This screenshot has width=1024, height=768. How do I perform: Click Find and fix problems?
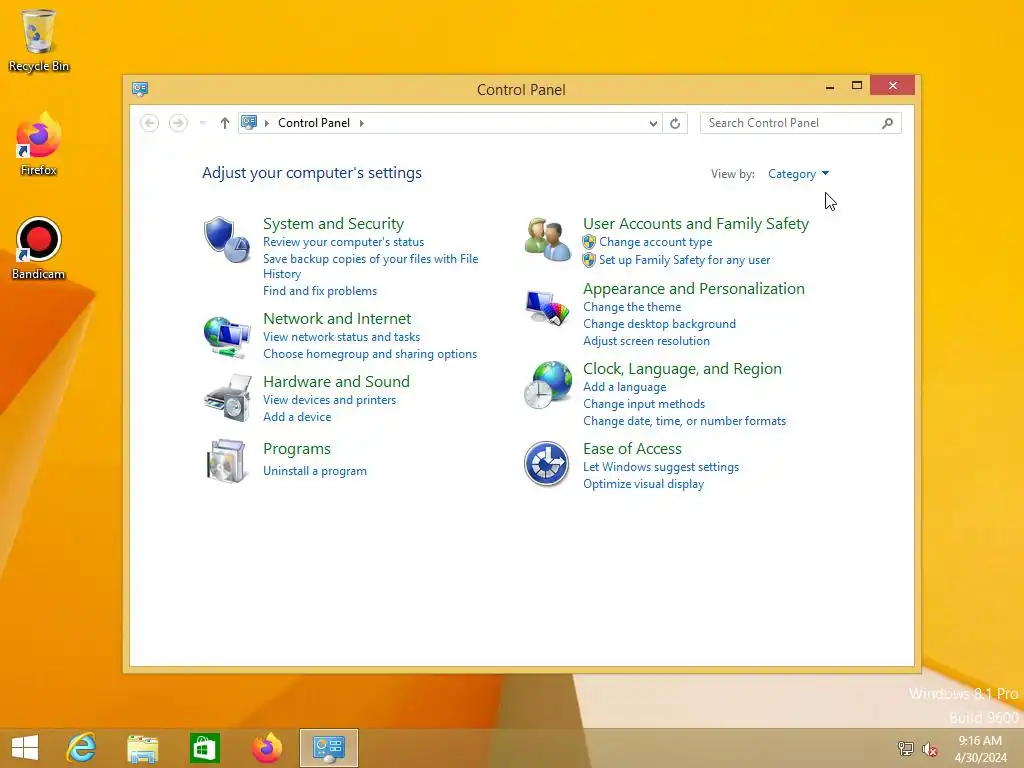[x=320, y=291]
